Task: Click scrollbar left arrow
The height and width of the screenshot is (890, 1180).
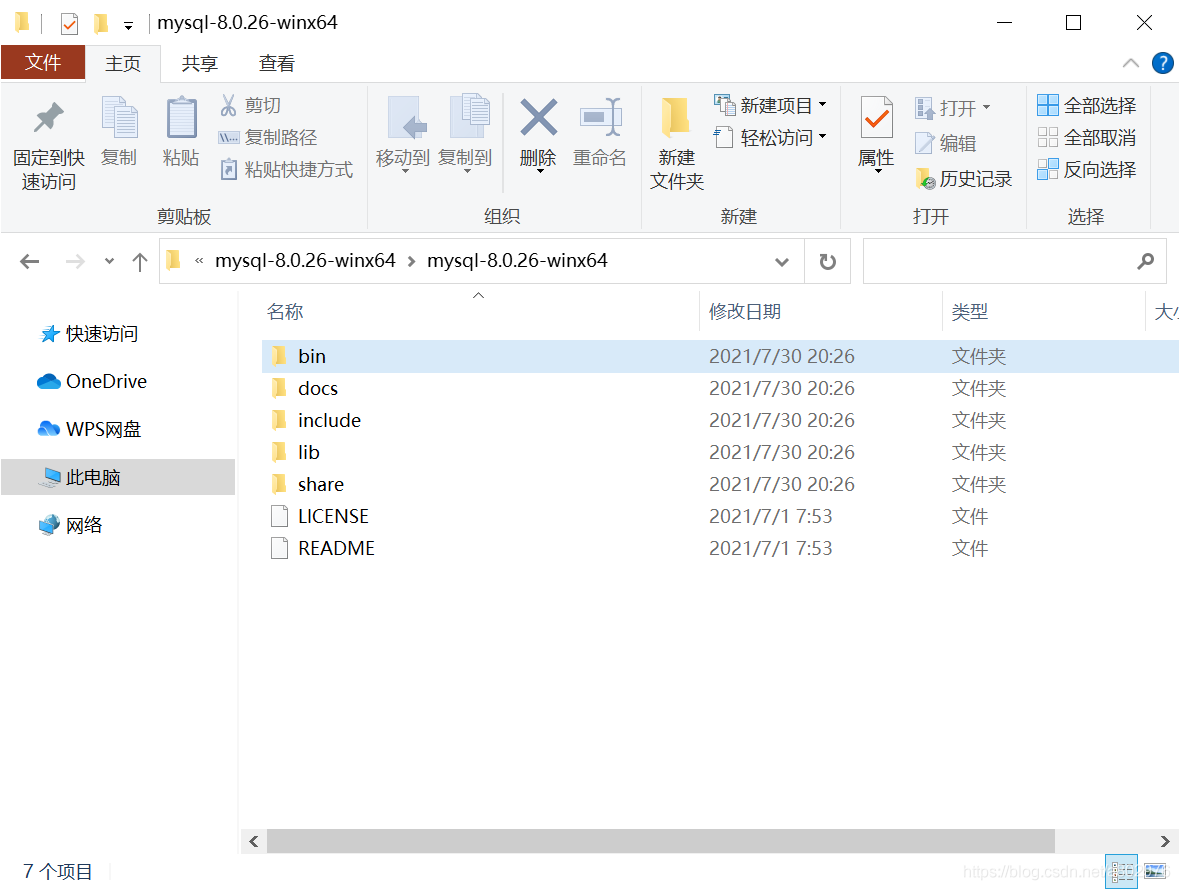Action: 254,841
